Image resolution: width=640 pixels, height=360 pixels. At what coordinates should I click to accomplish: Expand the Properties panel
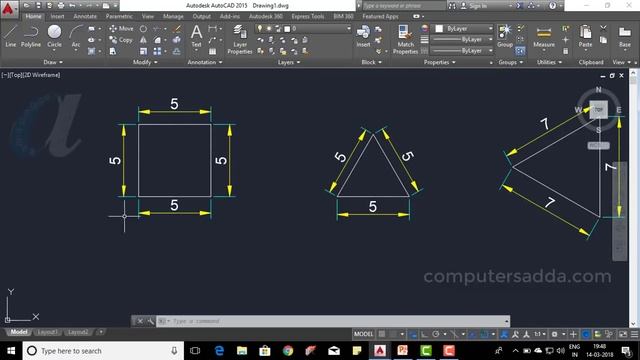pyautogui.click(x=440, y=62)
